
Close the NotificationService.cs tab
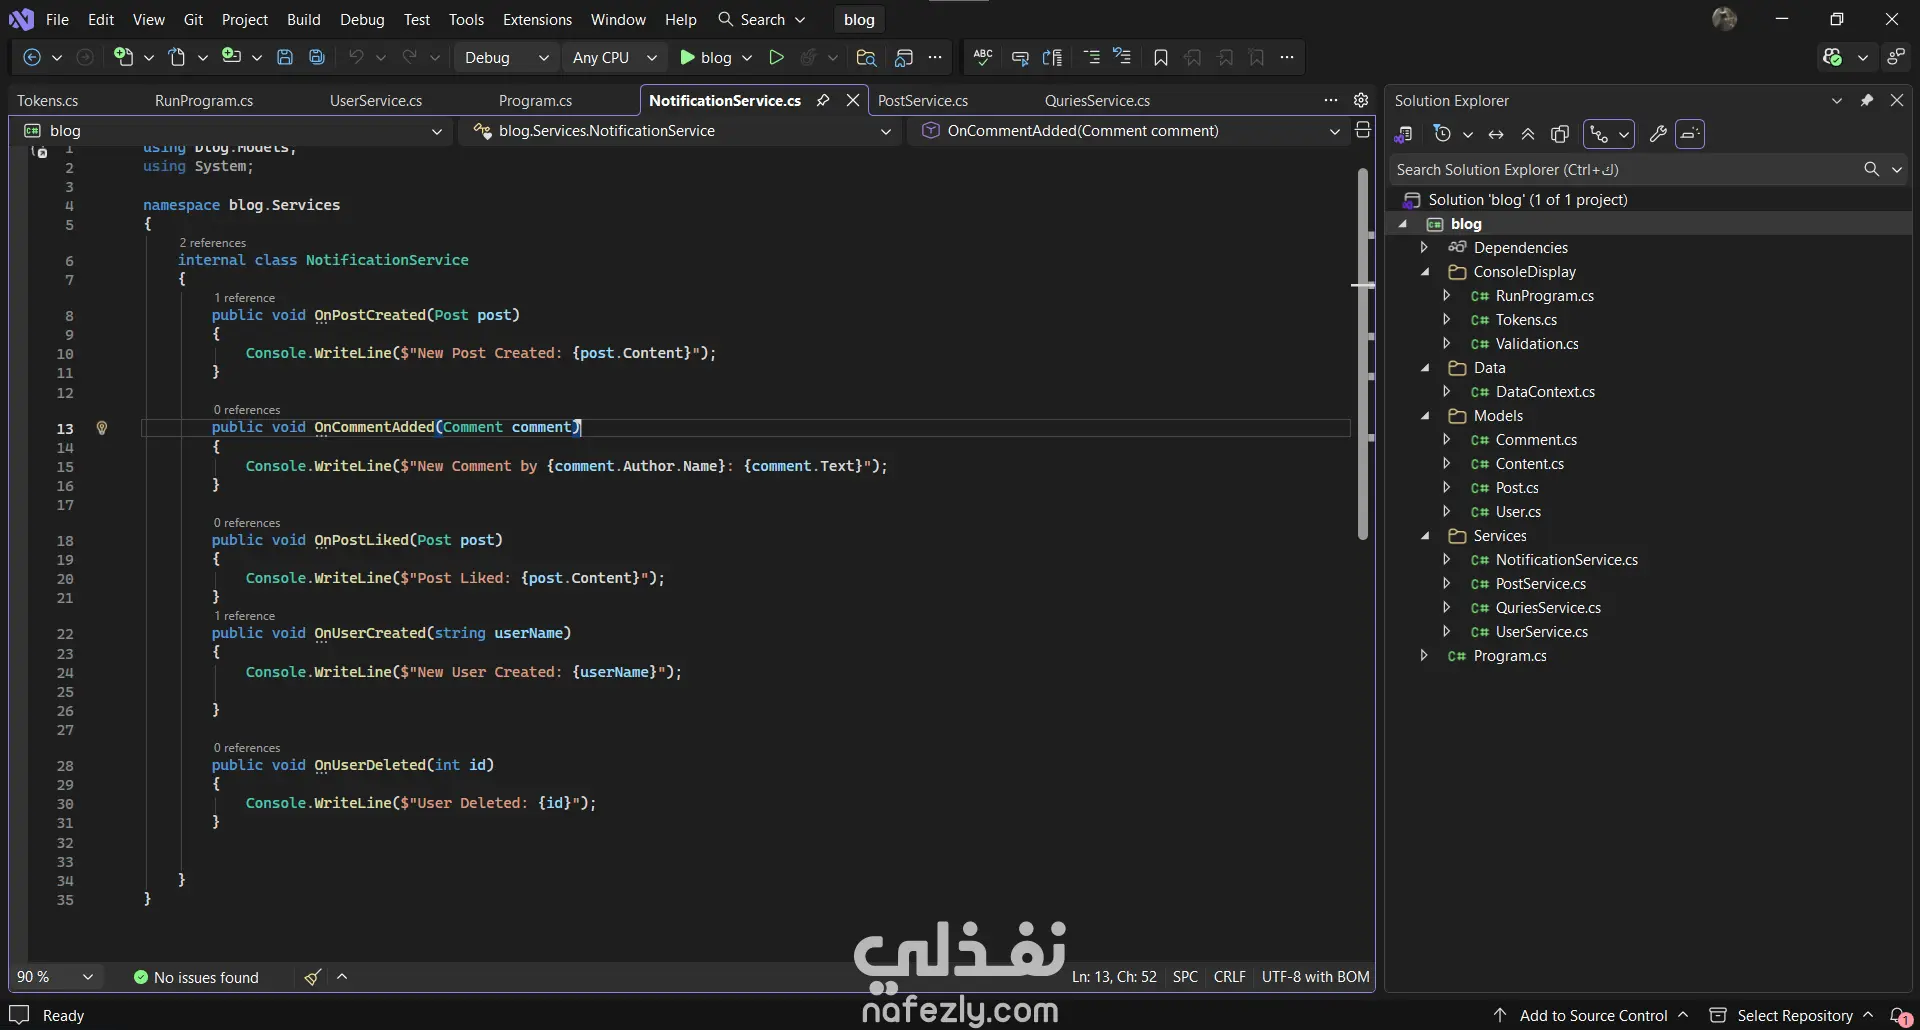click(x=853, y=100)
